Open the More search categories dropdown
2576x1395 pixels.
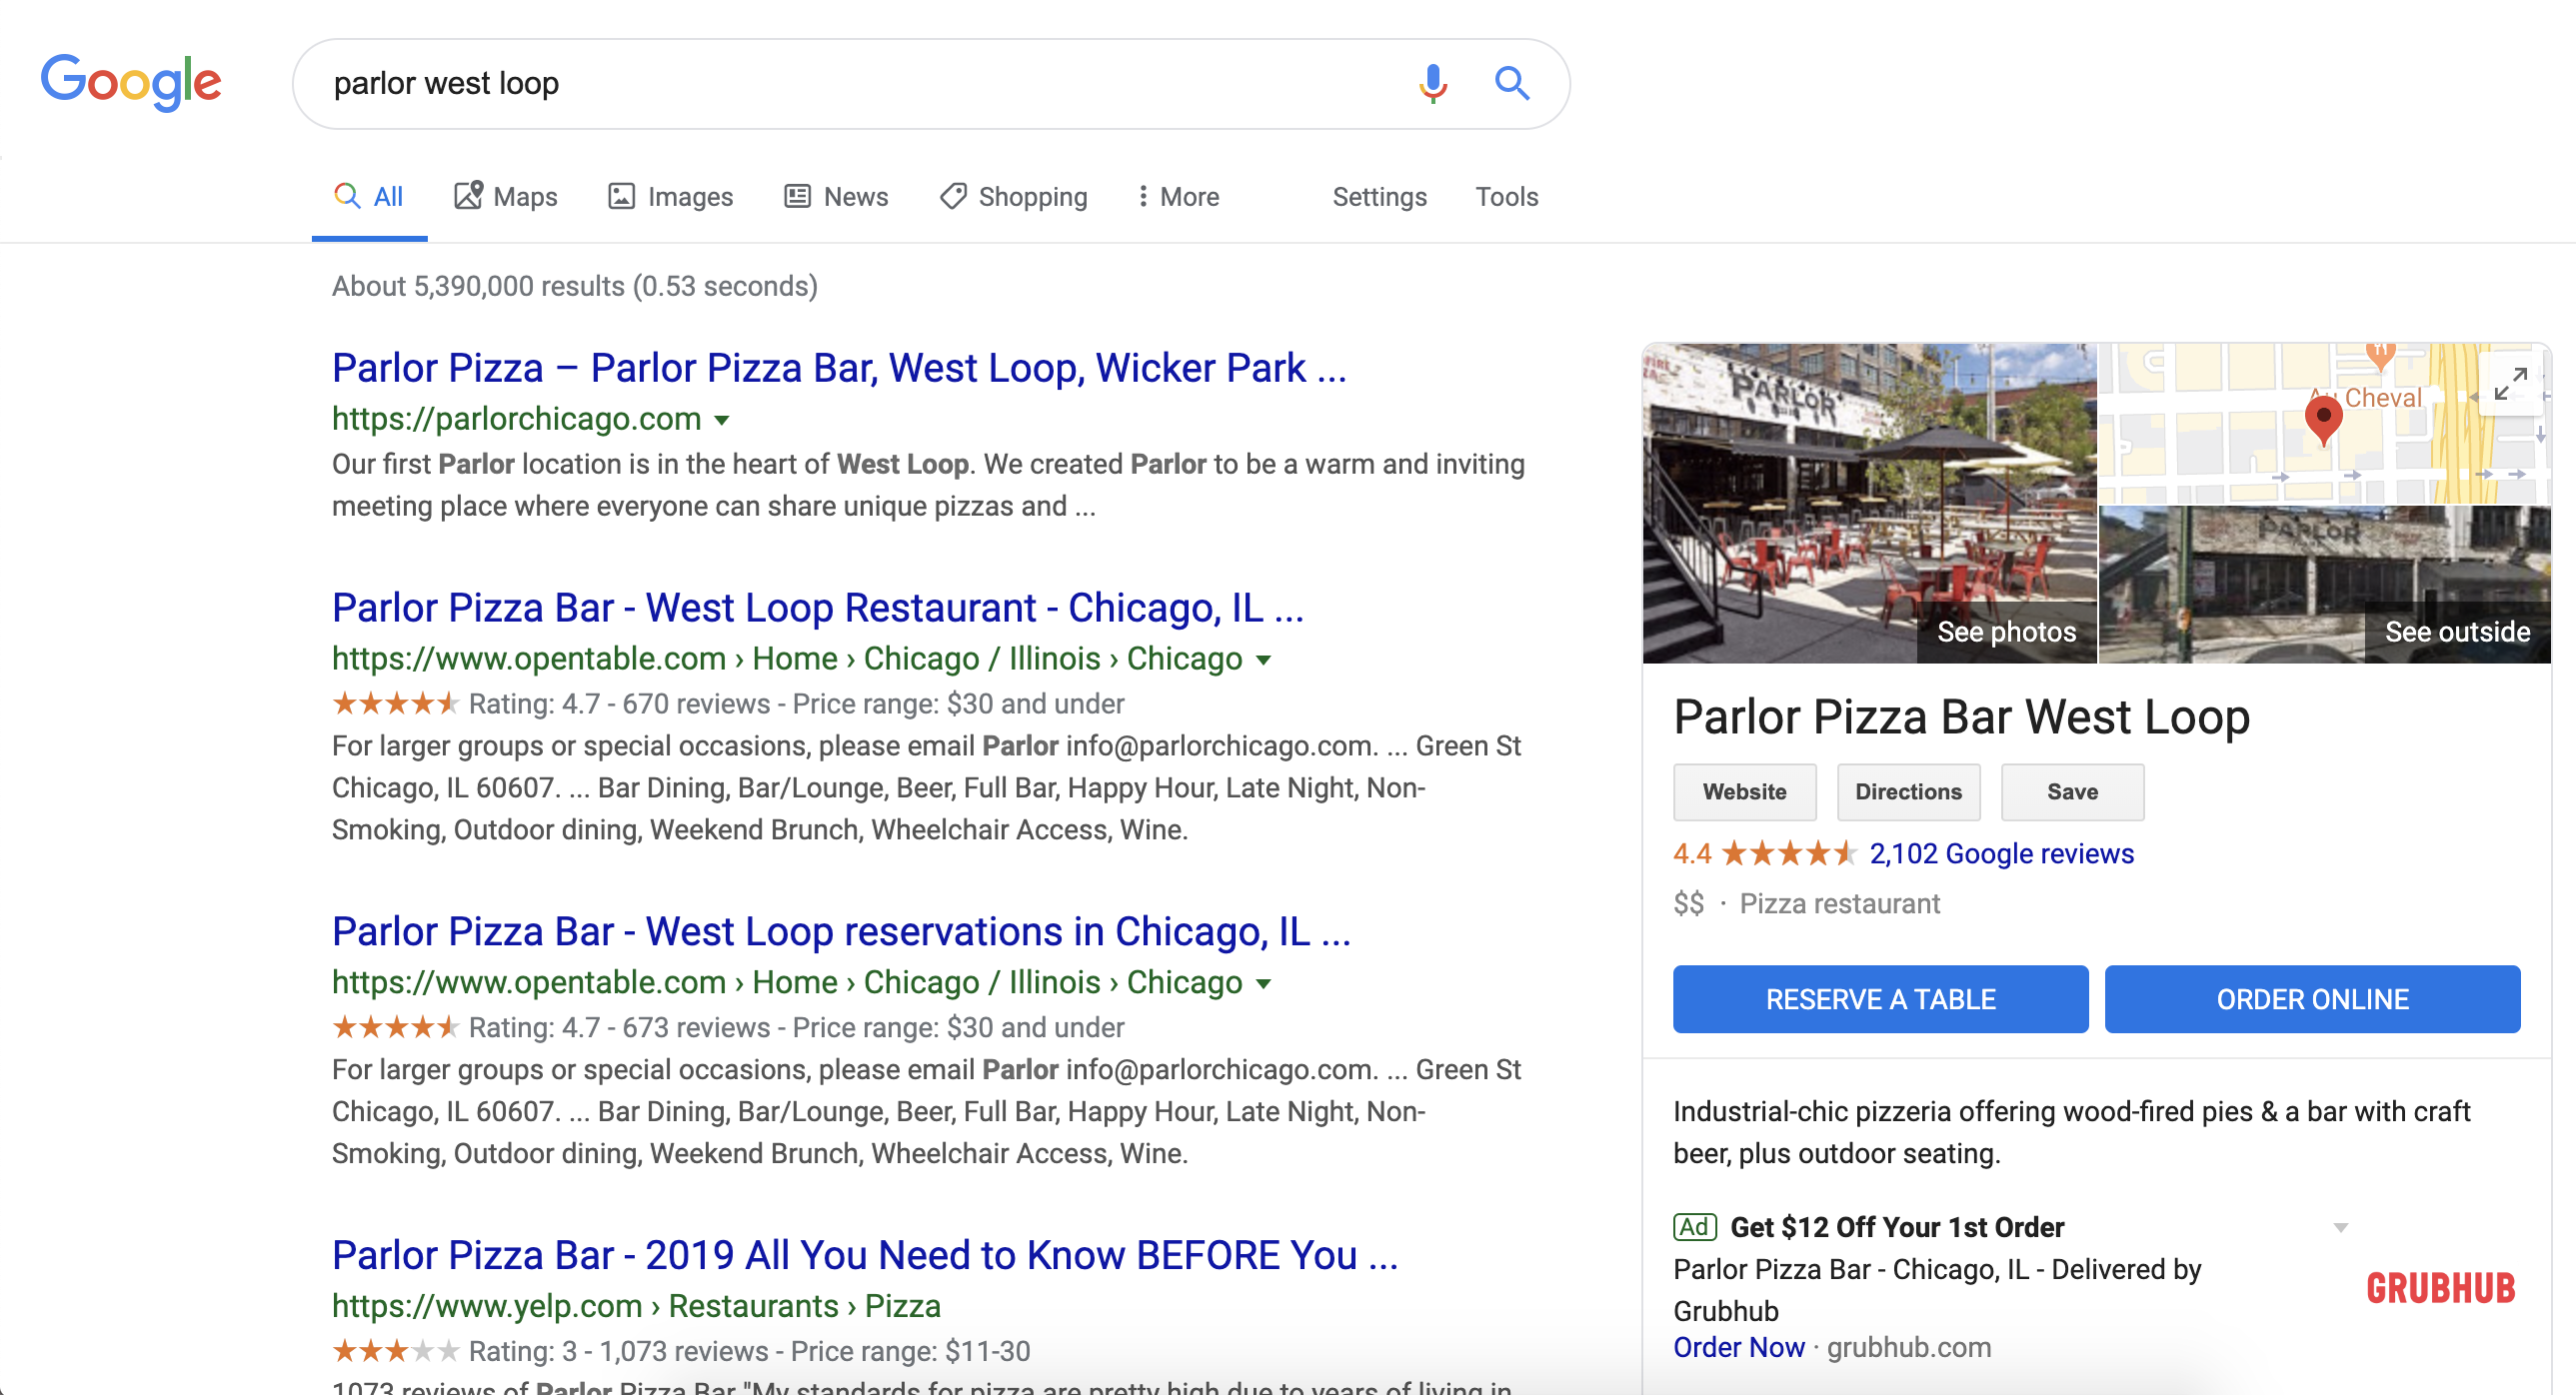coord(1177,196)
